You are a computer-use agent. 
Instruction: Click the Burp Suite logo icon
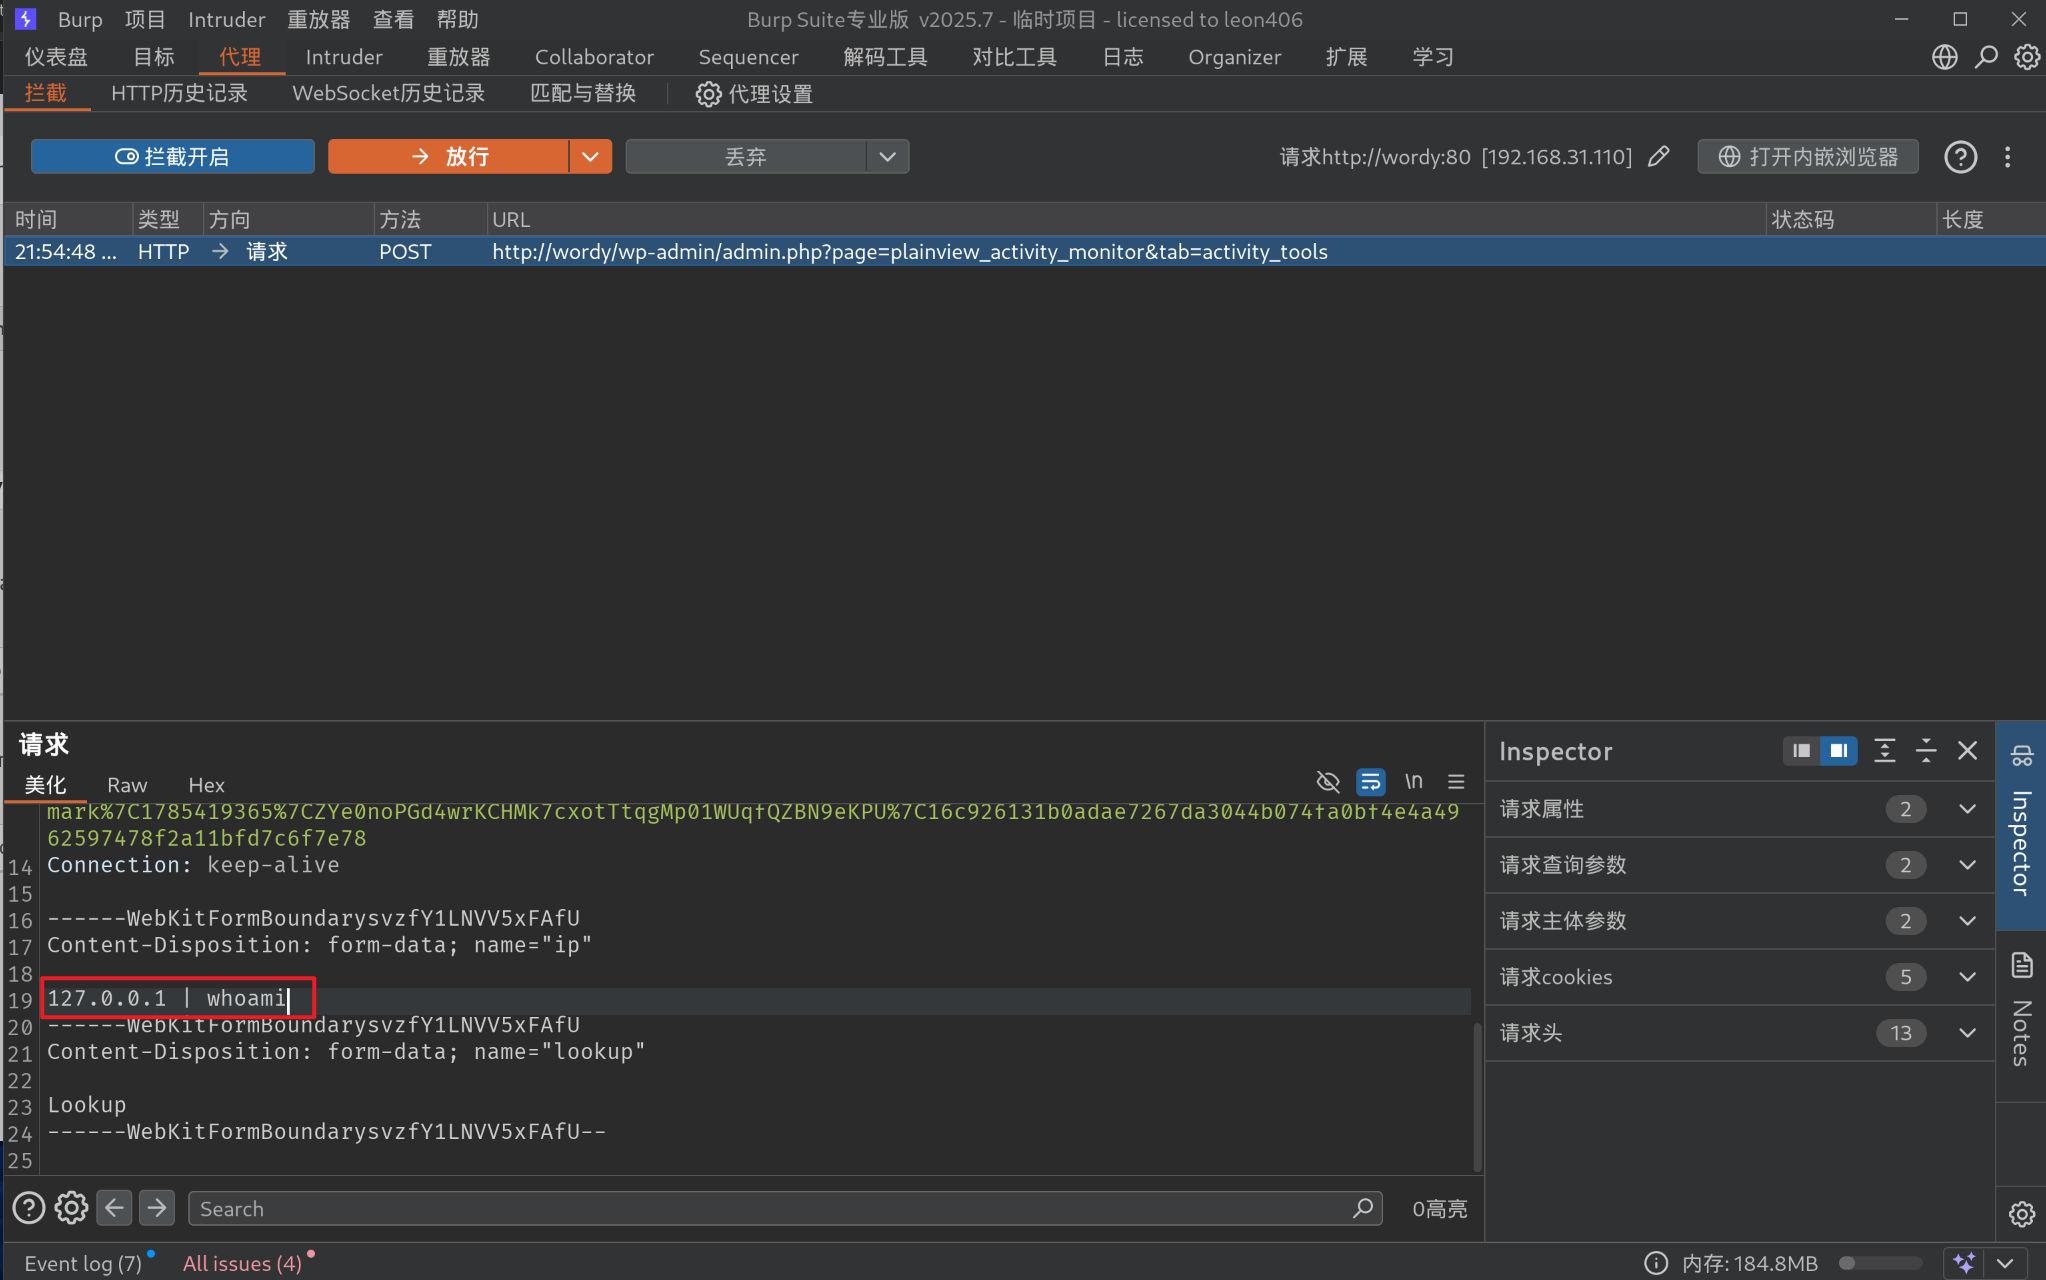(x=26, y=19)
